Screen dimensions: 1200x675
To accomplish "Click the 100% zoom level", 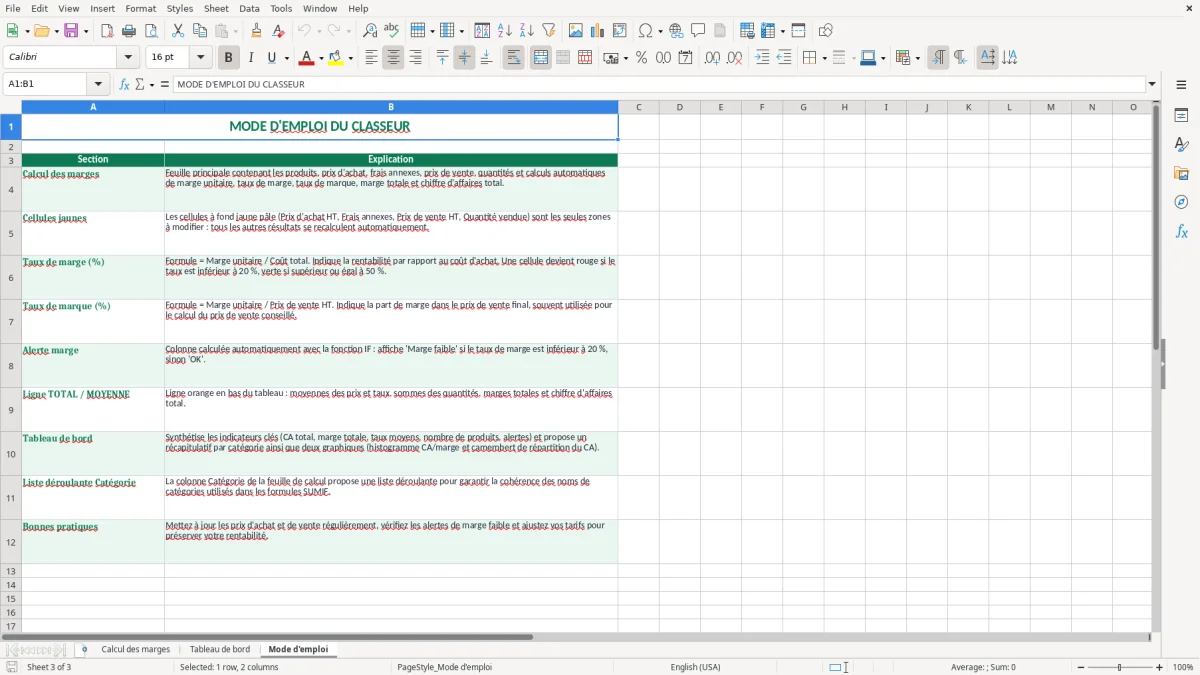I will (1183, 667).
